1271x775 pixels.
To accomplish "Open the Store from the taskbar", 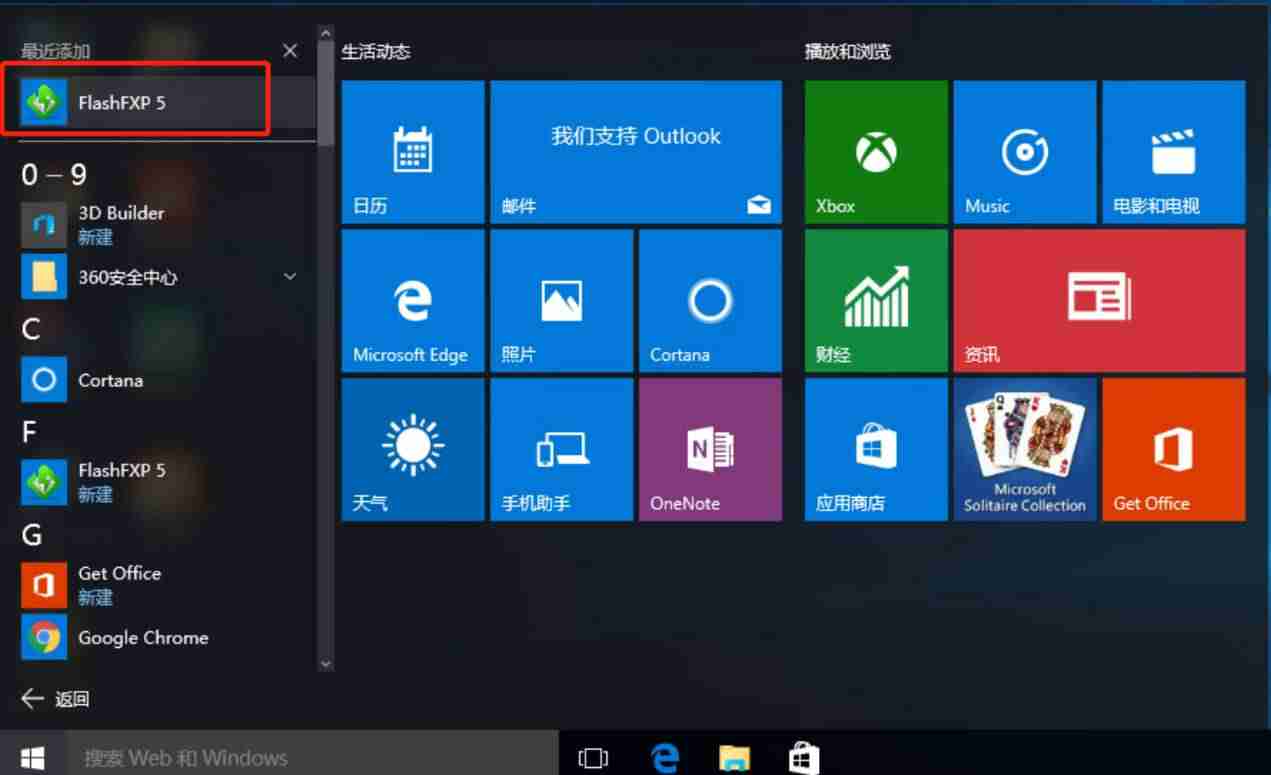I will 804,758.
